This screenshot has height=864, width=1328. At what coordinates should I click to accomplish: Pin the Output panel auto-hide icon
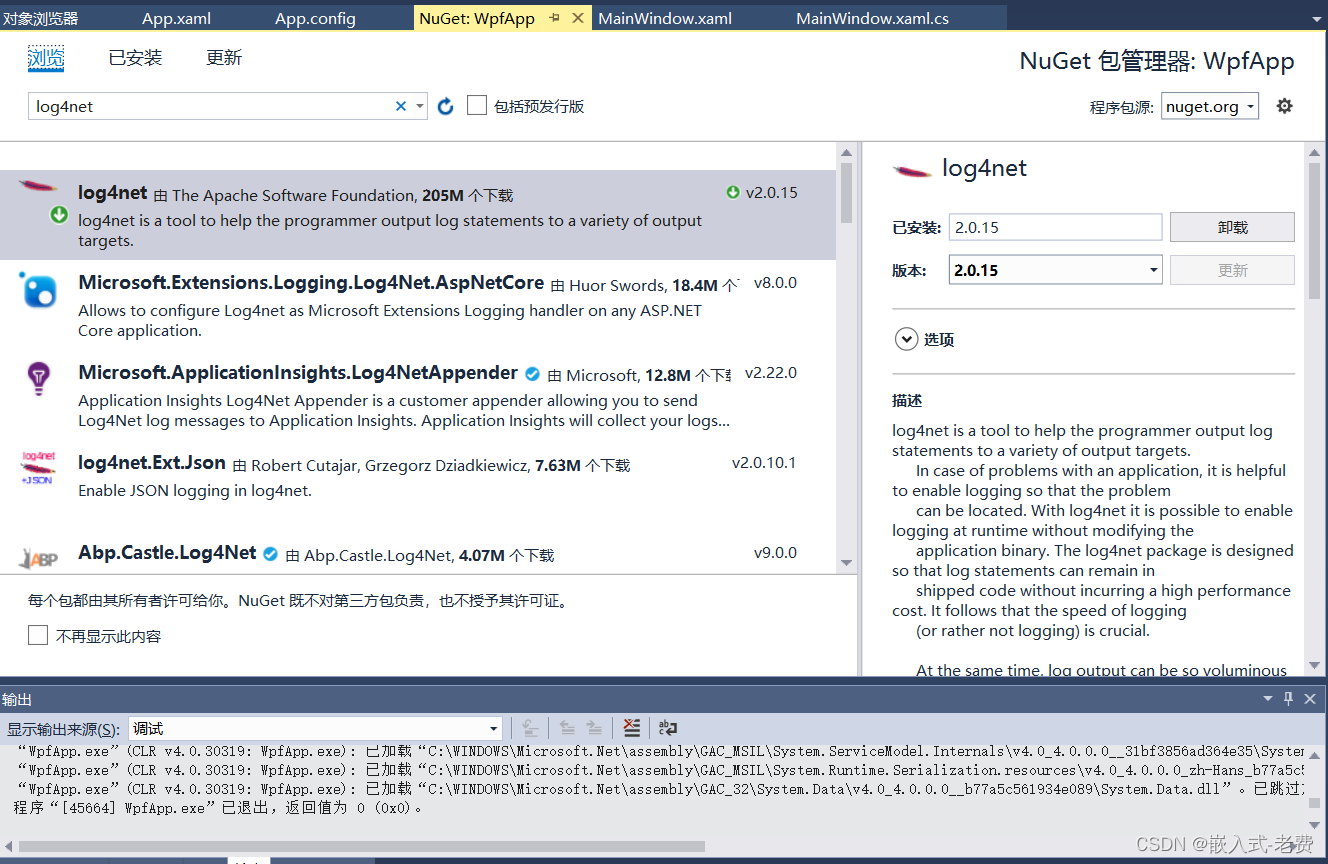[1289, 698]
